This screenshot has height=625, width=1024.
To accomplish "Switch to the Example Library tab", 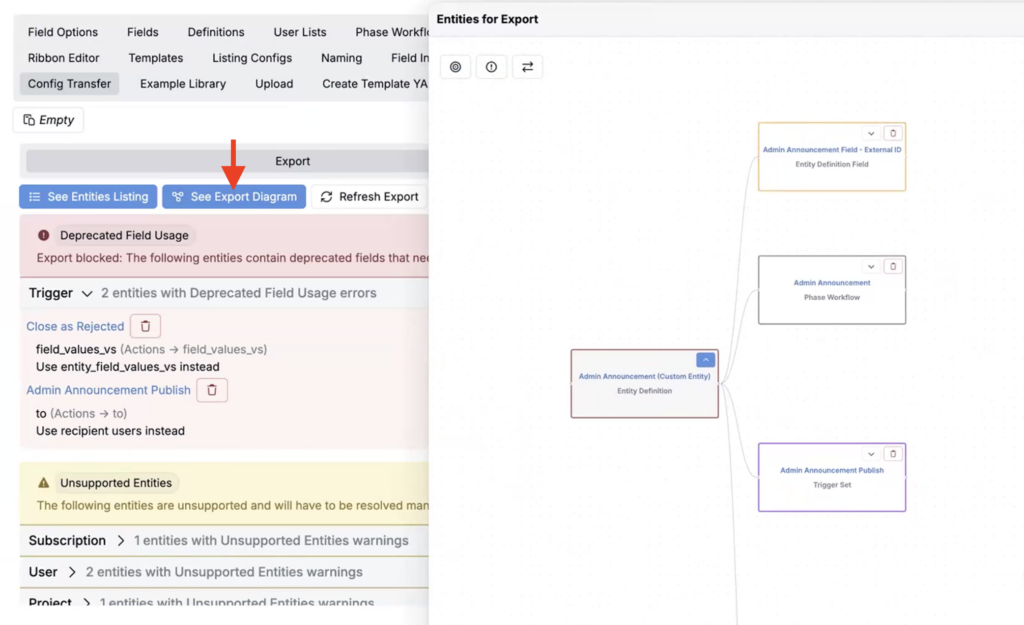I will [x=183, y=84].
